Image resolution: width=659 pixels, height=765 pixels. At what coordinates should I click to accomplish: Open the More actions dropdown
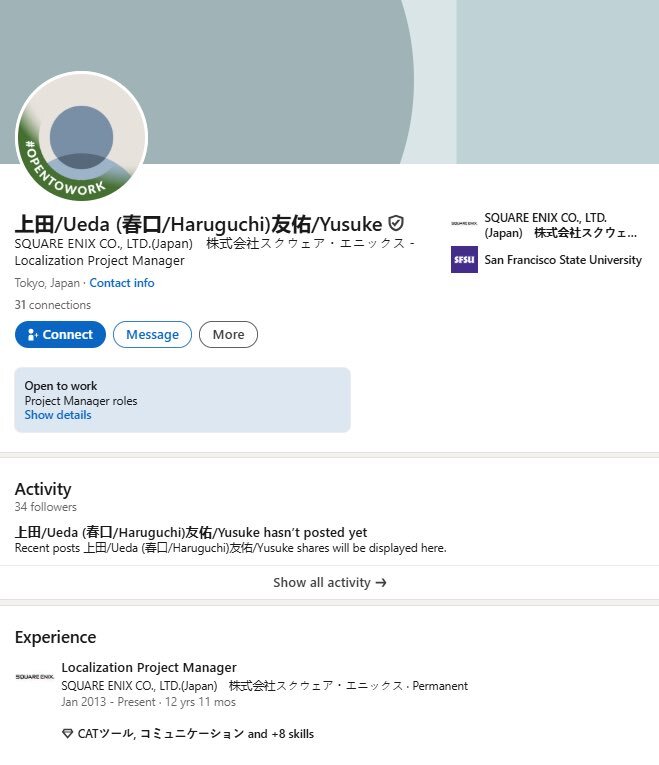coord(228,335)
